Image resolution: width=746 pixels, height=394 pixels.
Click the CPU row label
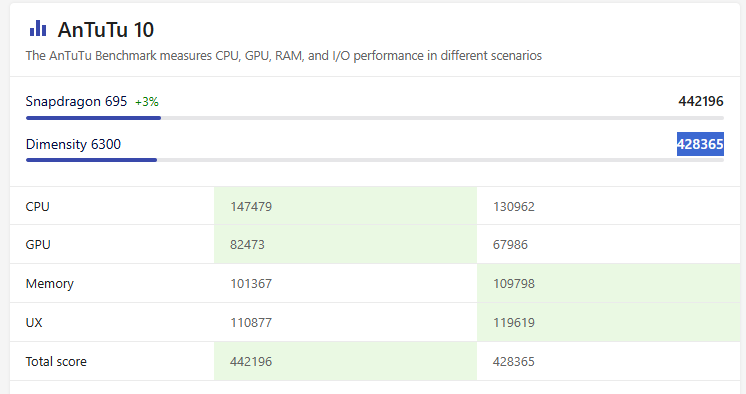point(38,207)
